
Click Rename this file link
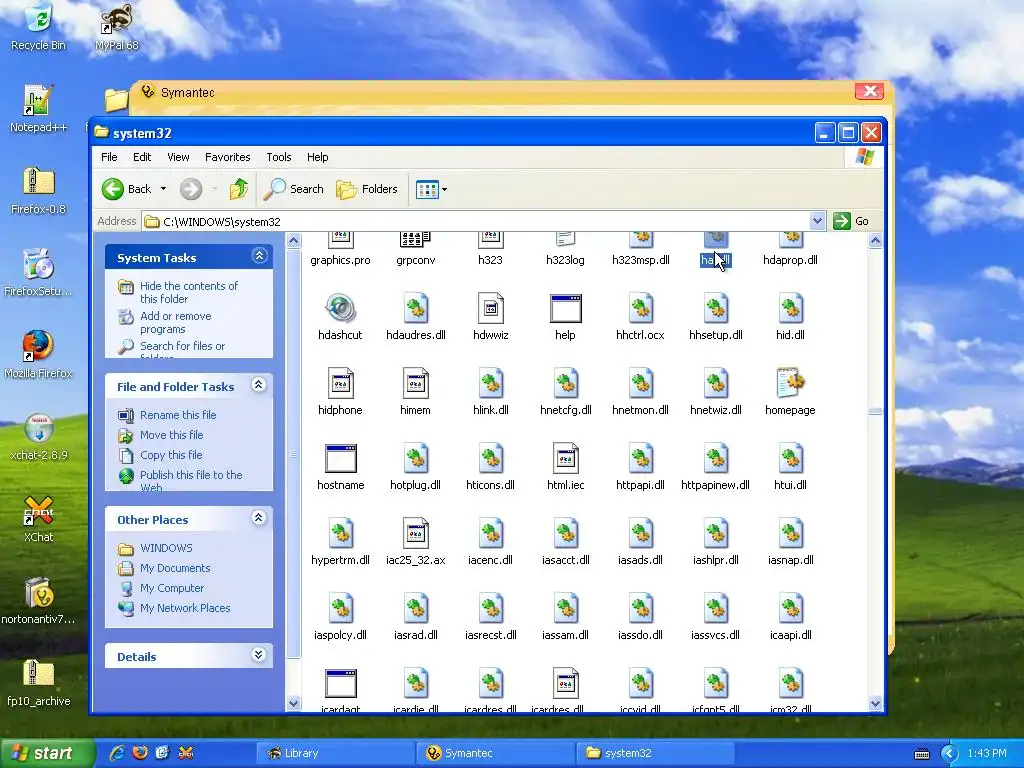coord(178,415)
